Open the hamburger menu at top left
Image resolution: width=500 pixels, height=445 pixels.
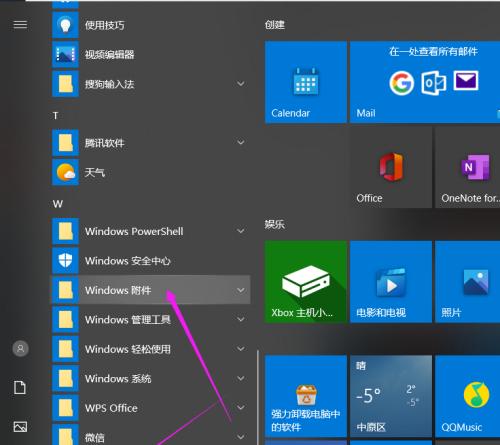[x=20, y=25]
